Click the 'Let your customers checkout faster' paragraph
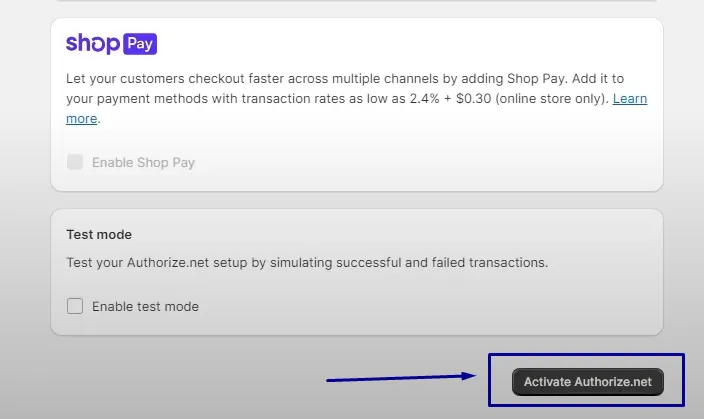This screenshot has height=419, width=704. tap(356, 98)
